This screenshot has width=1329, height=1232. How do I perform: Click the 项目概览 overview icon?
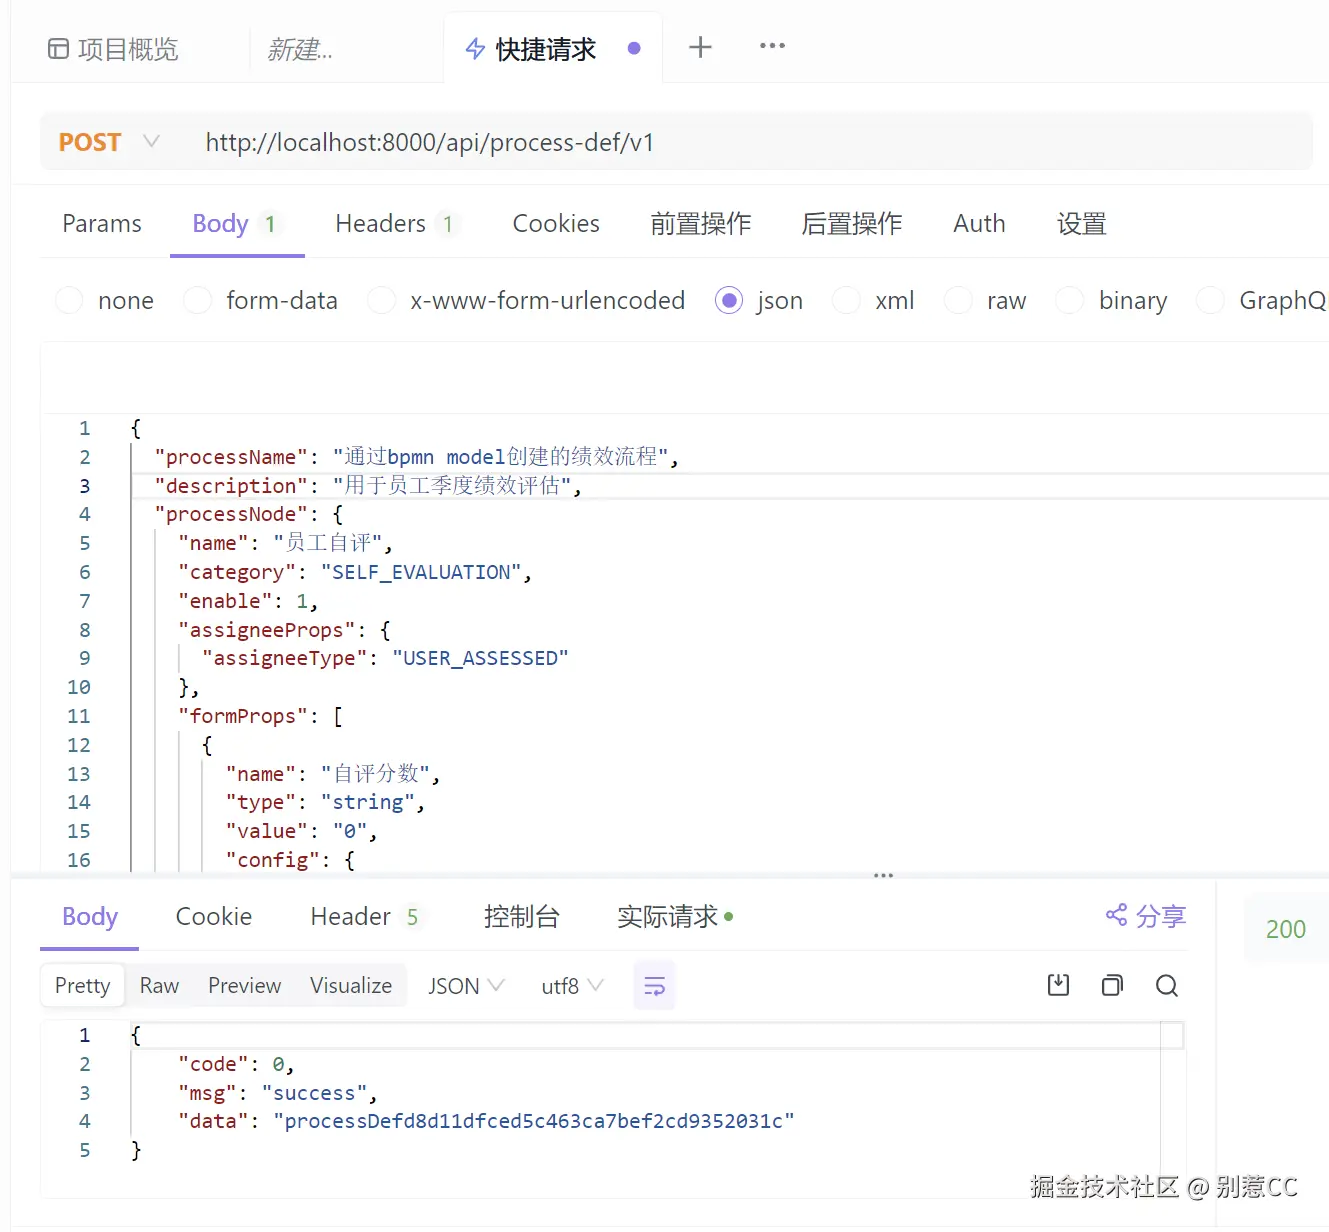point(58,49)
